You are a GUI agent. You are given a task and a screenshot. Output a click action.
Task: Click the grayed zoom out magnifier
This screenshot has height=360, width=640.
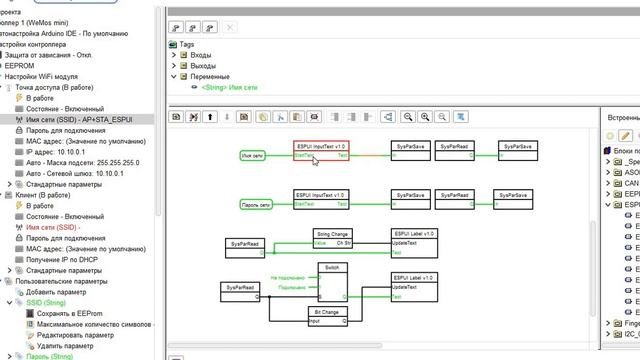click(442, 117)
